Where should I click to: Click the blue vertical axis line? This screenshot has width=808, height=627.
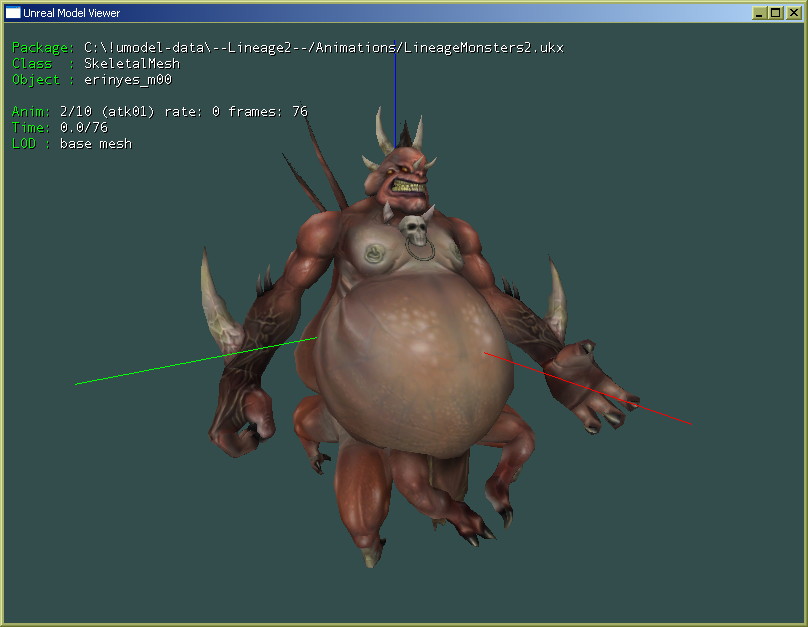[395, 93]
